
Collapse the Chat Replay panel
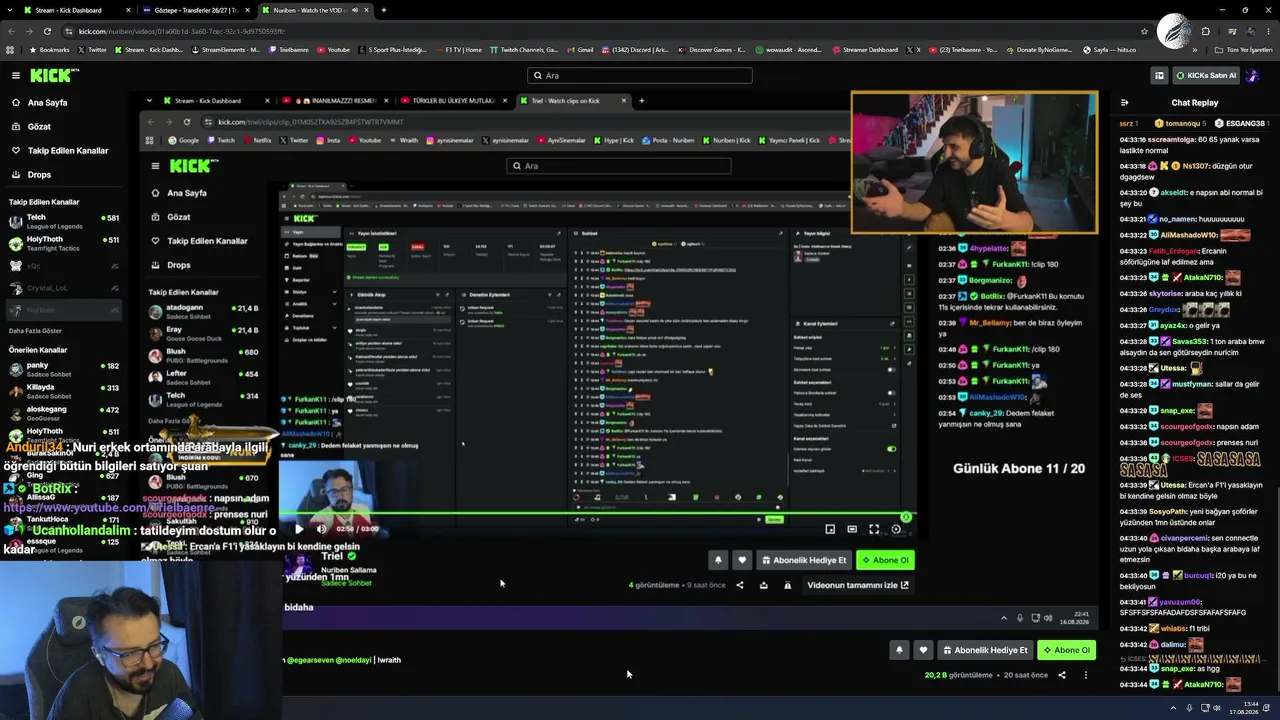tap(1125, 102)
